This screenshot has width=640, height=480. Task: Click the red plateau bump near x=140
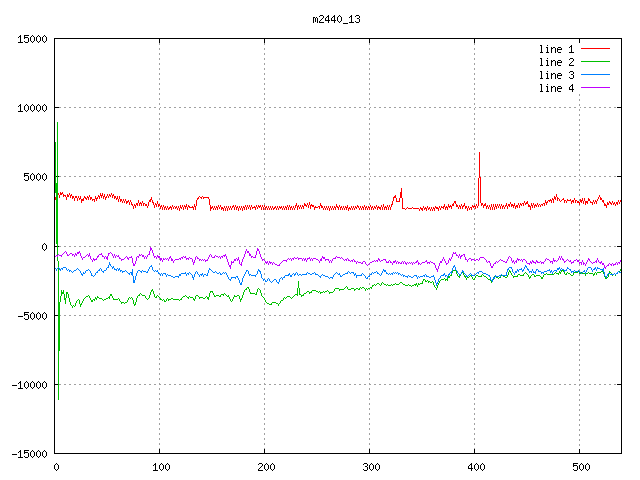tap(203, 198)
